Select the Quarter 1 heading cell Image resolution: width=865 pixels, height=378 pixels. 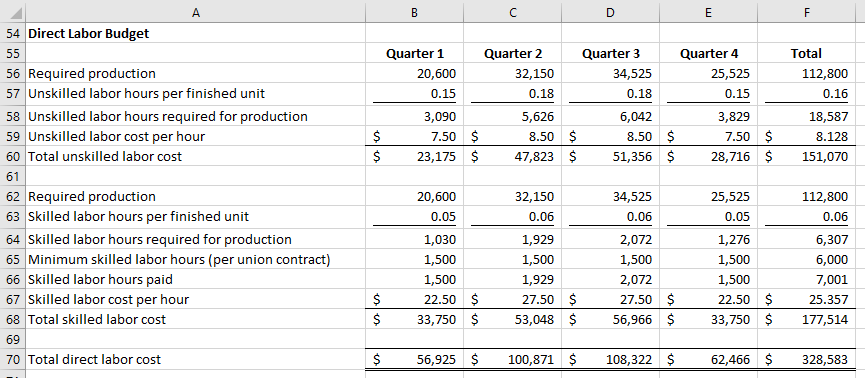(415, 54)
